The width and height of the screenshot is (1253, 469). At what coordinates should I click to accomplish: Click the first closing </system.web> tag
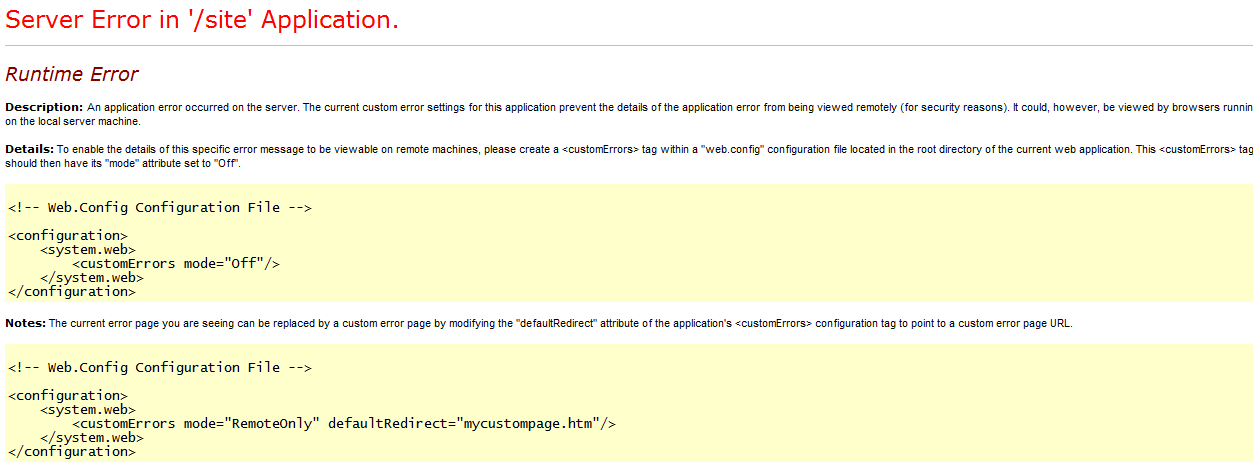pos(92,278)
